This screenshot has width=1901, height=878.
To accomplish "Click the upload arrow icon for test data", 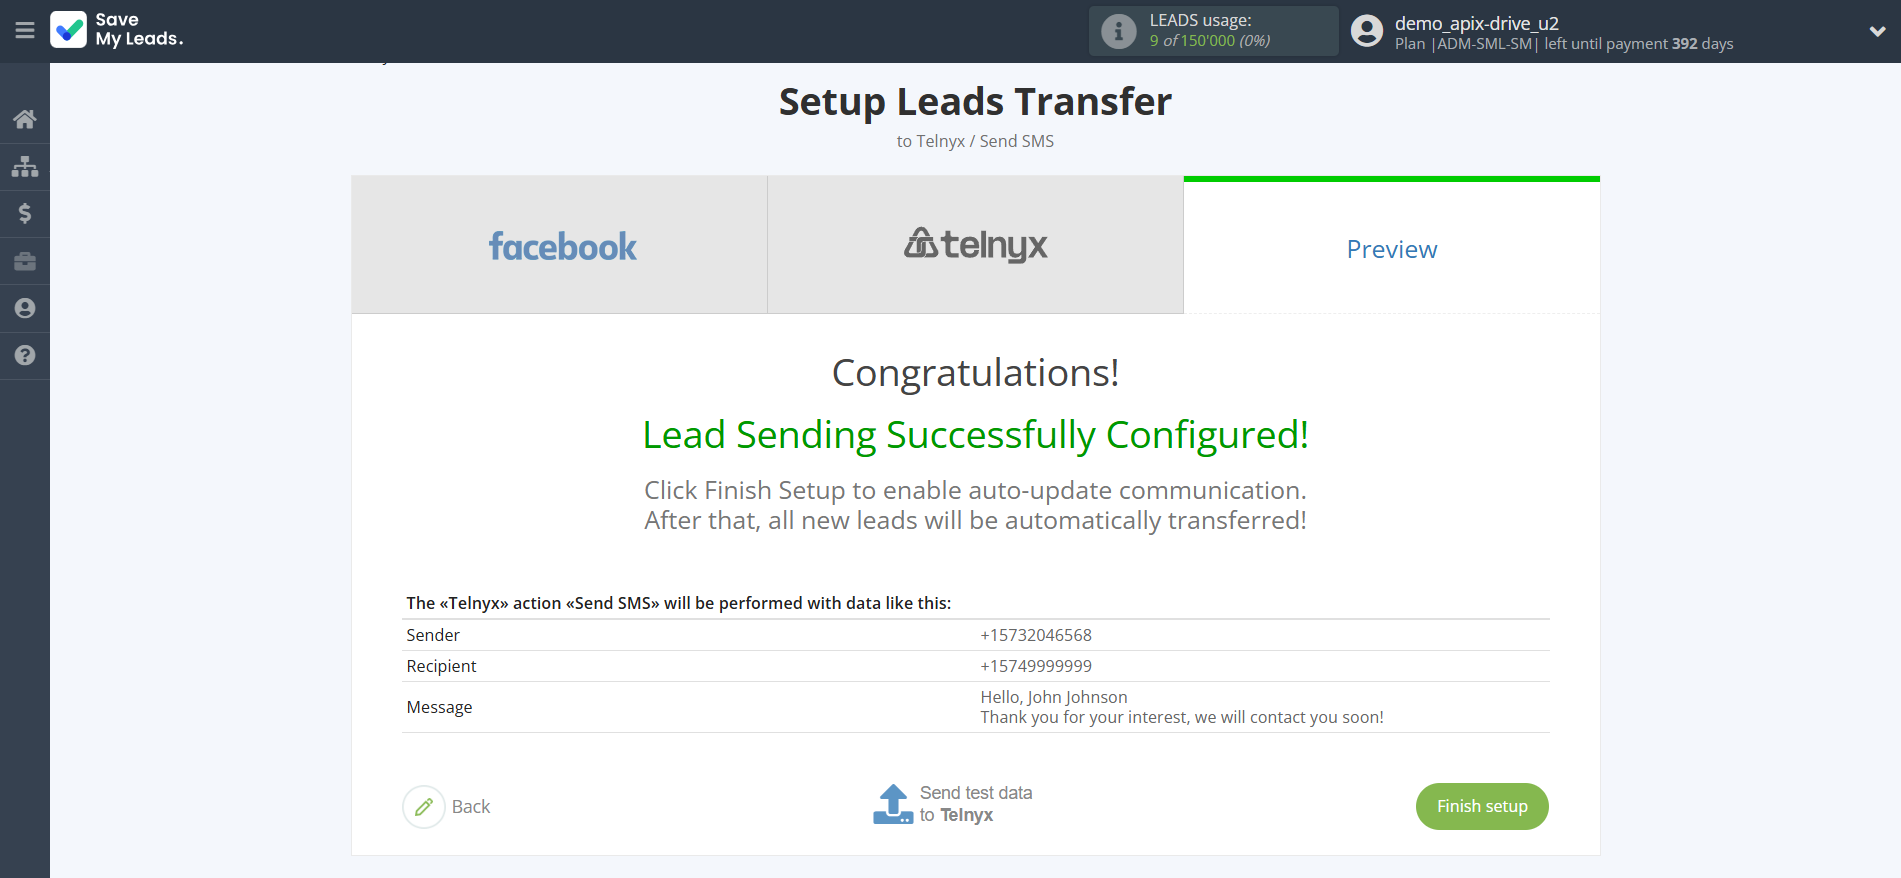I will tap(893, 803).
